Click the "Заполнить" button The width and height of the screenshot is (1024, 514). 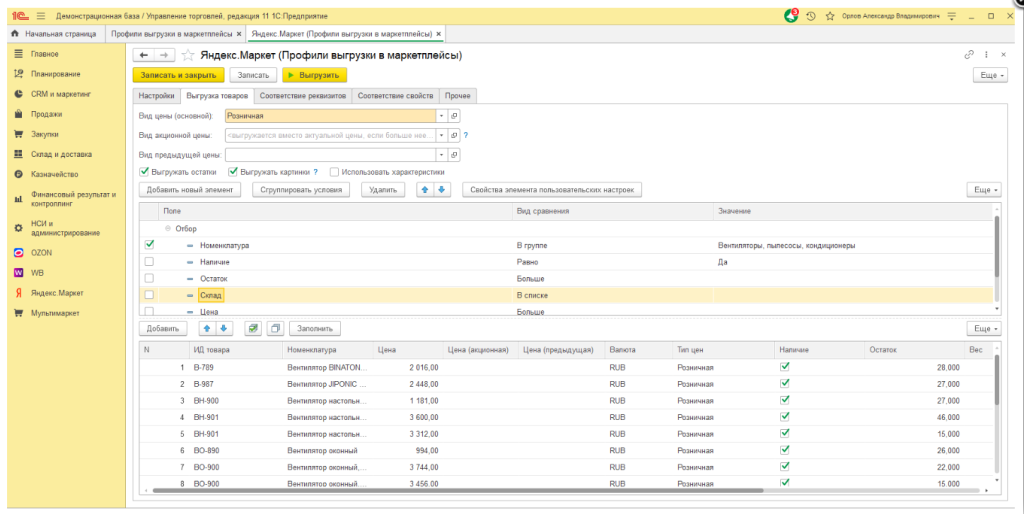tap(315, 328)
